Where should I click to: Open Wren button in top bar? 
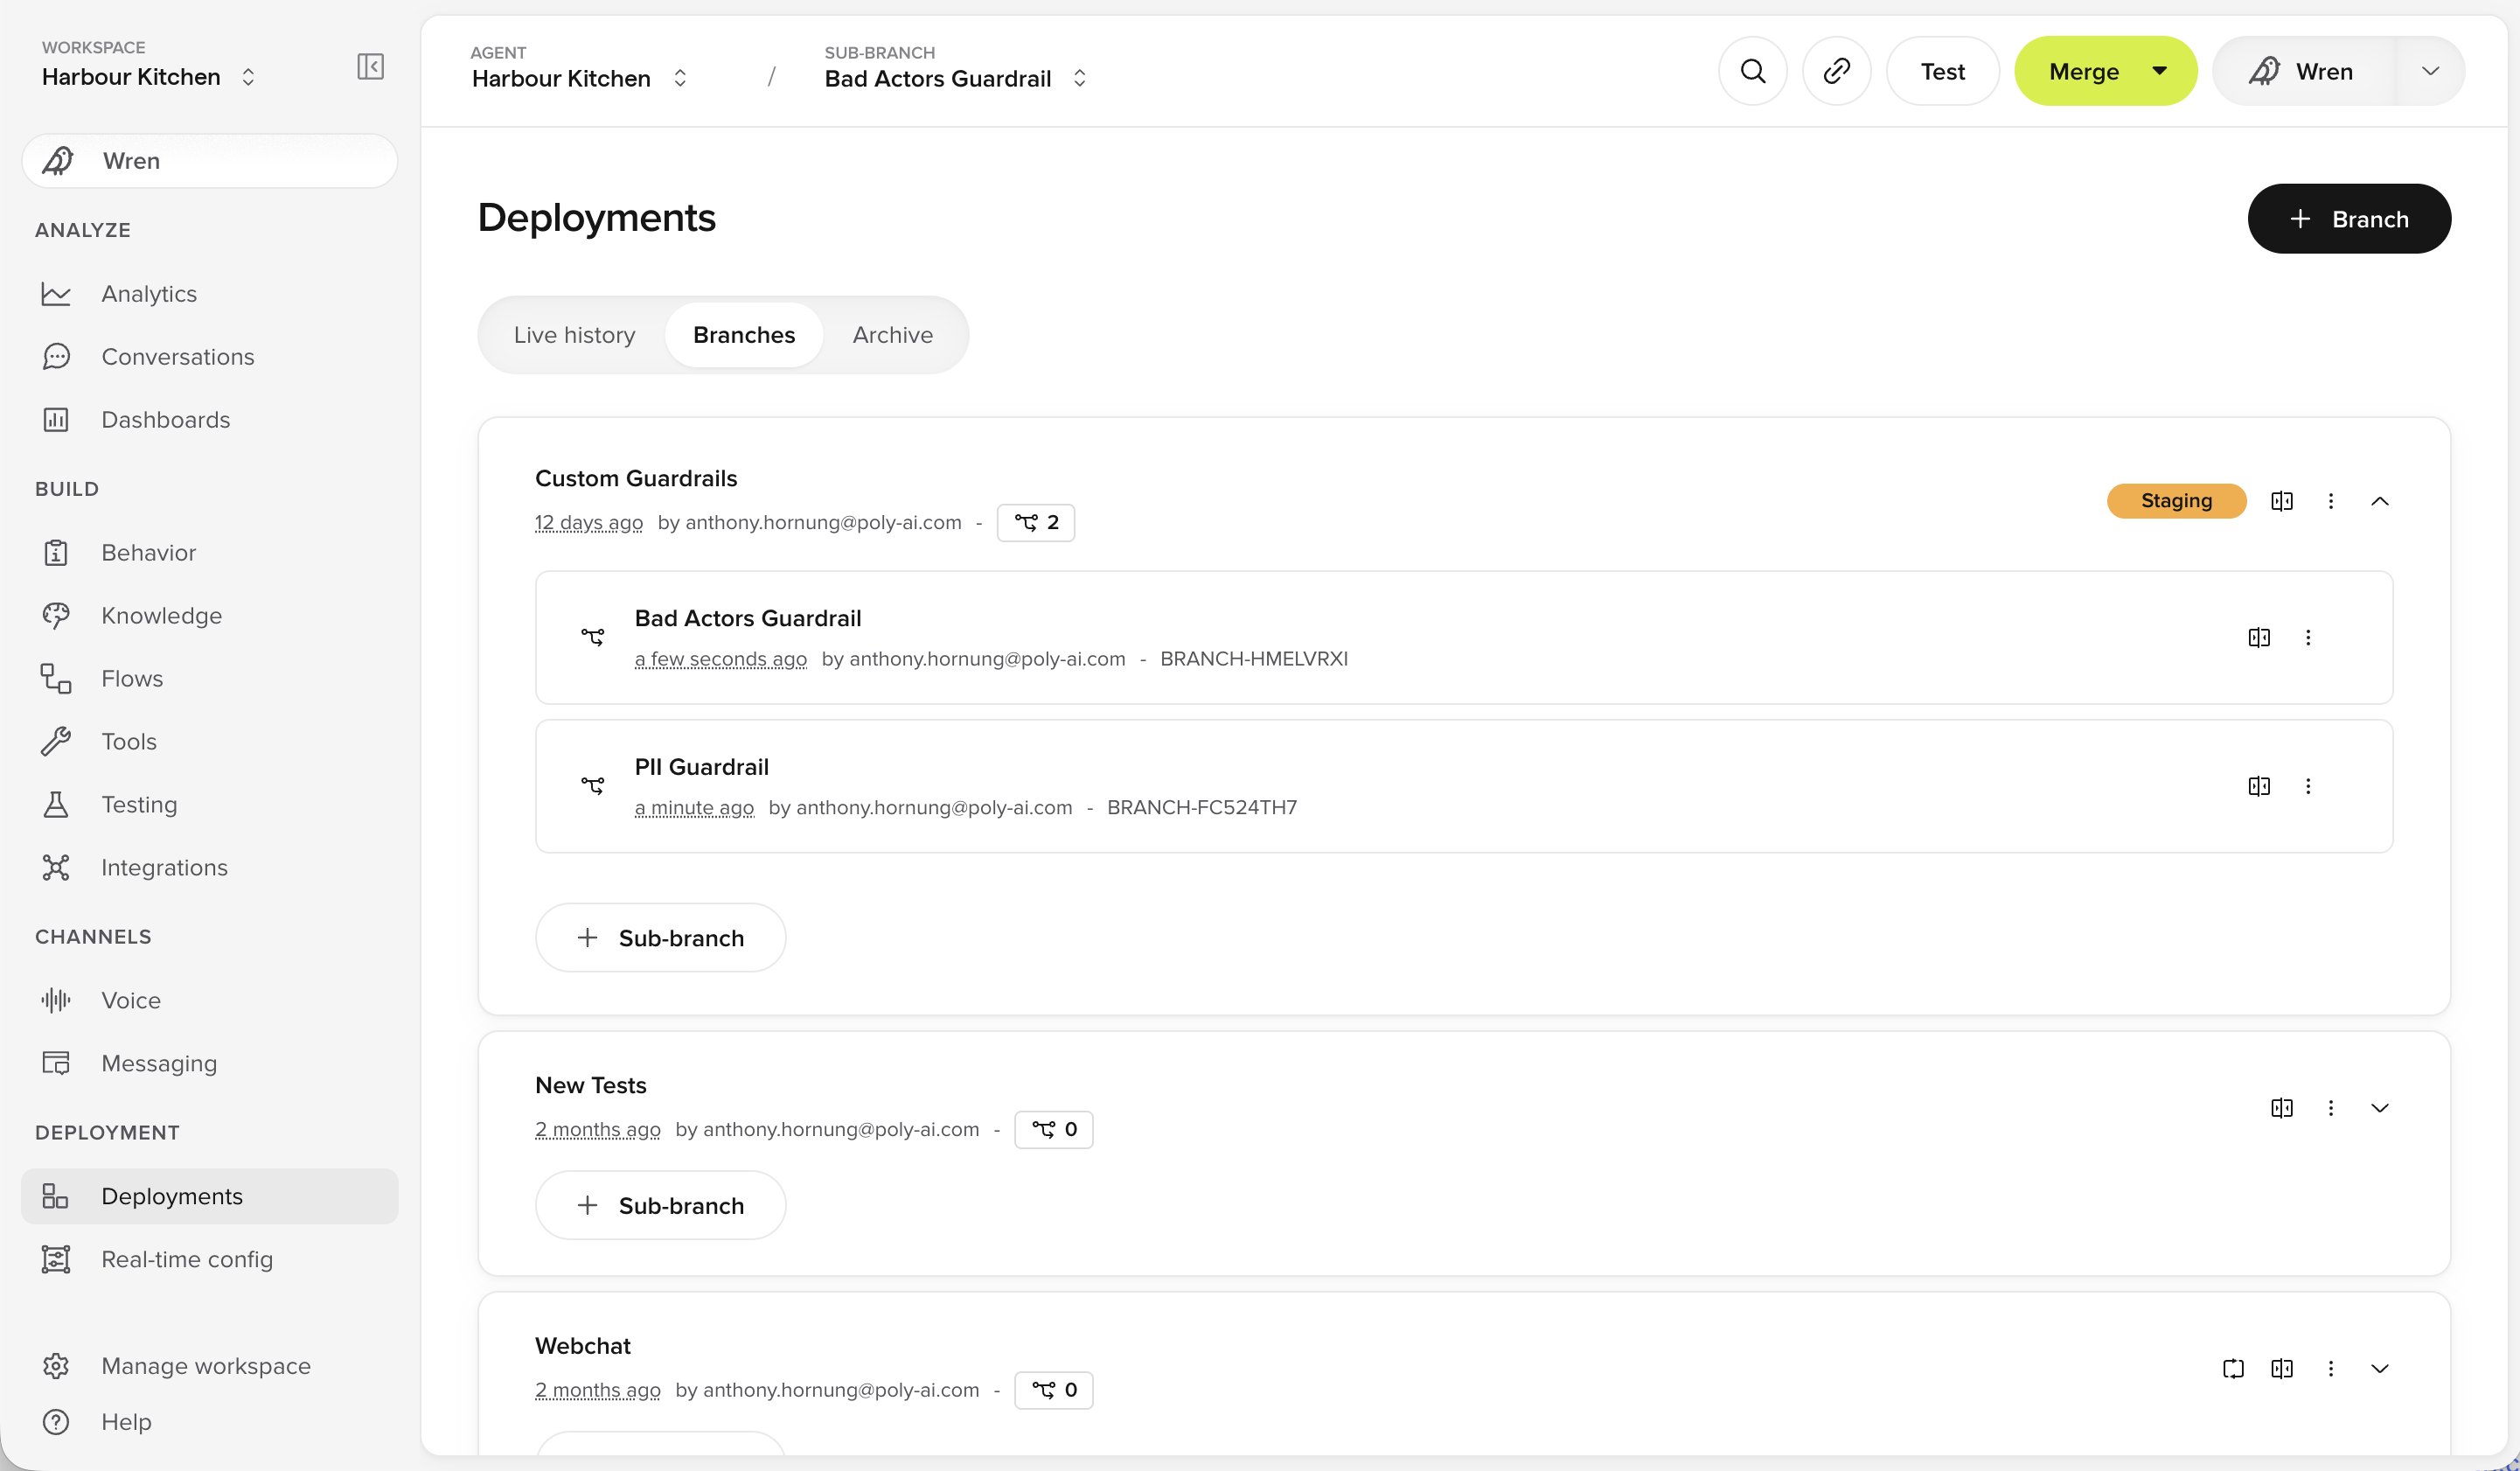pyautogui.click(x=2304, y=71)
